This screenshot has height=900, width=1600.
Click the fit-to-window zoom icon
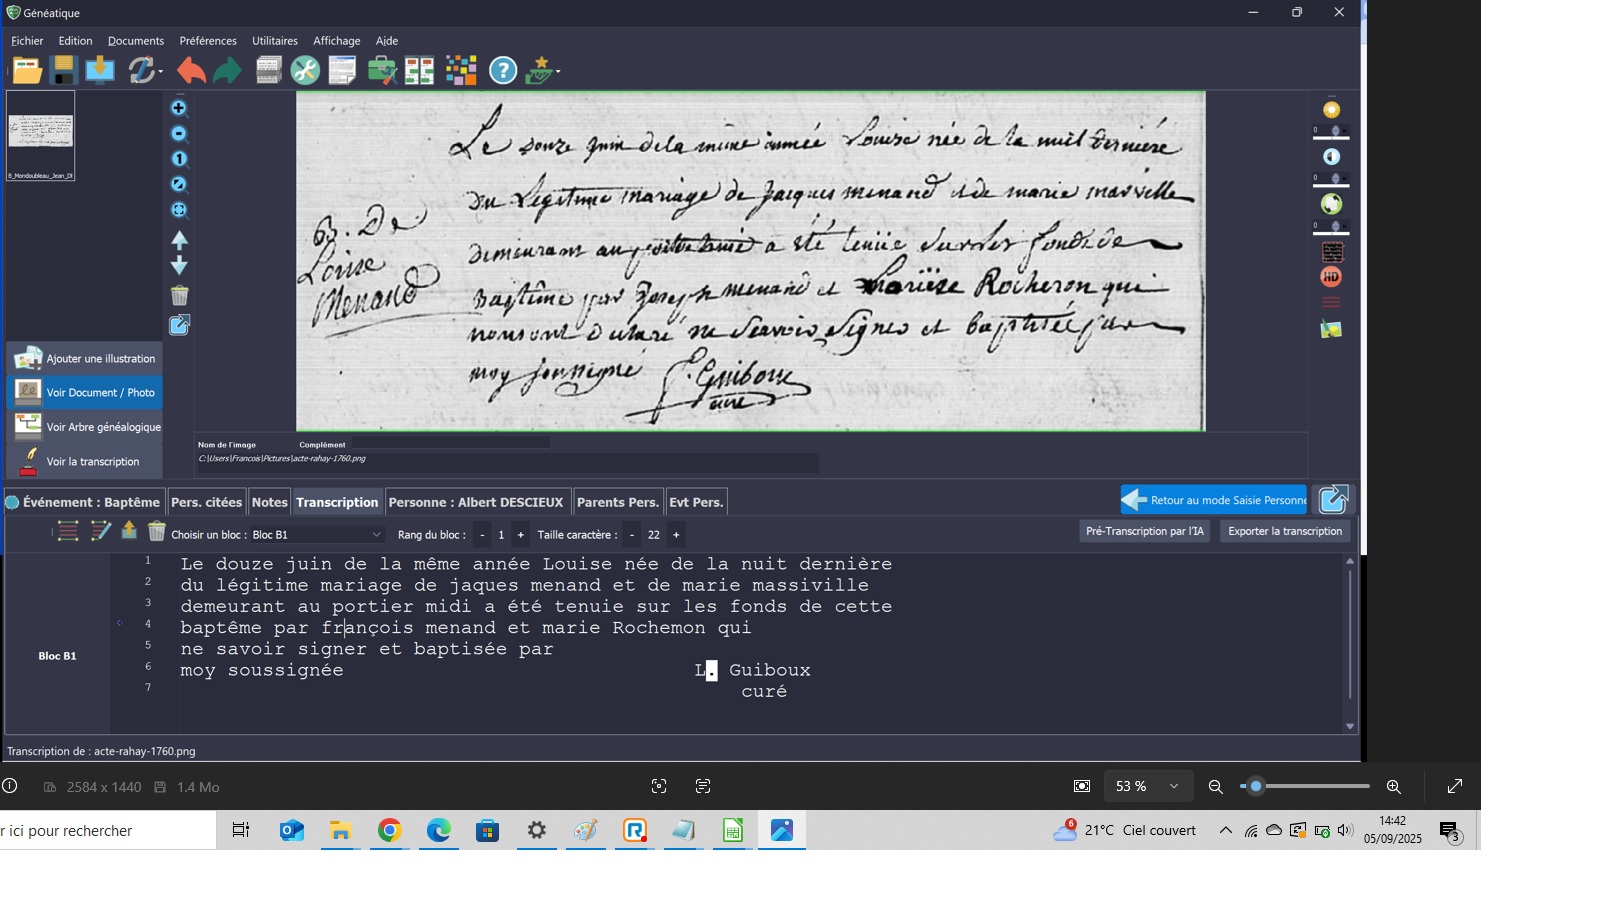(x=179, y=210)
